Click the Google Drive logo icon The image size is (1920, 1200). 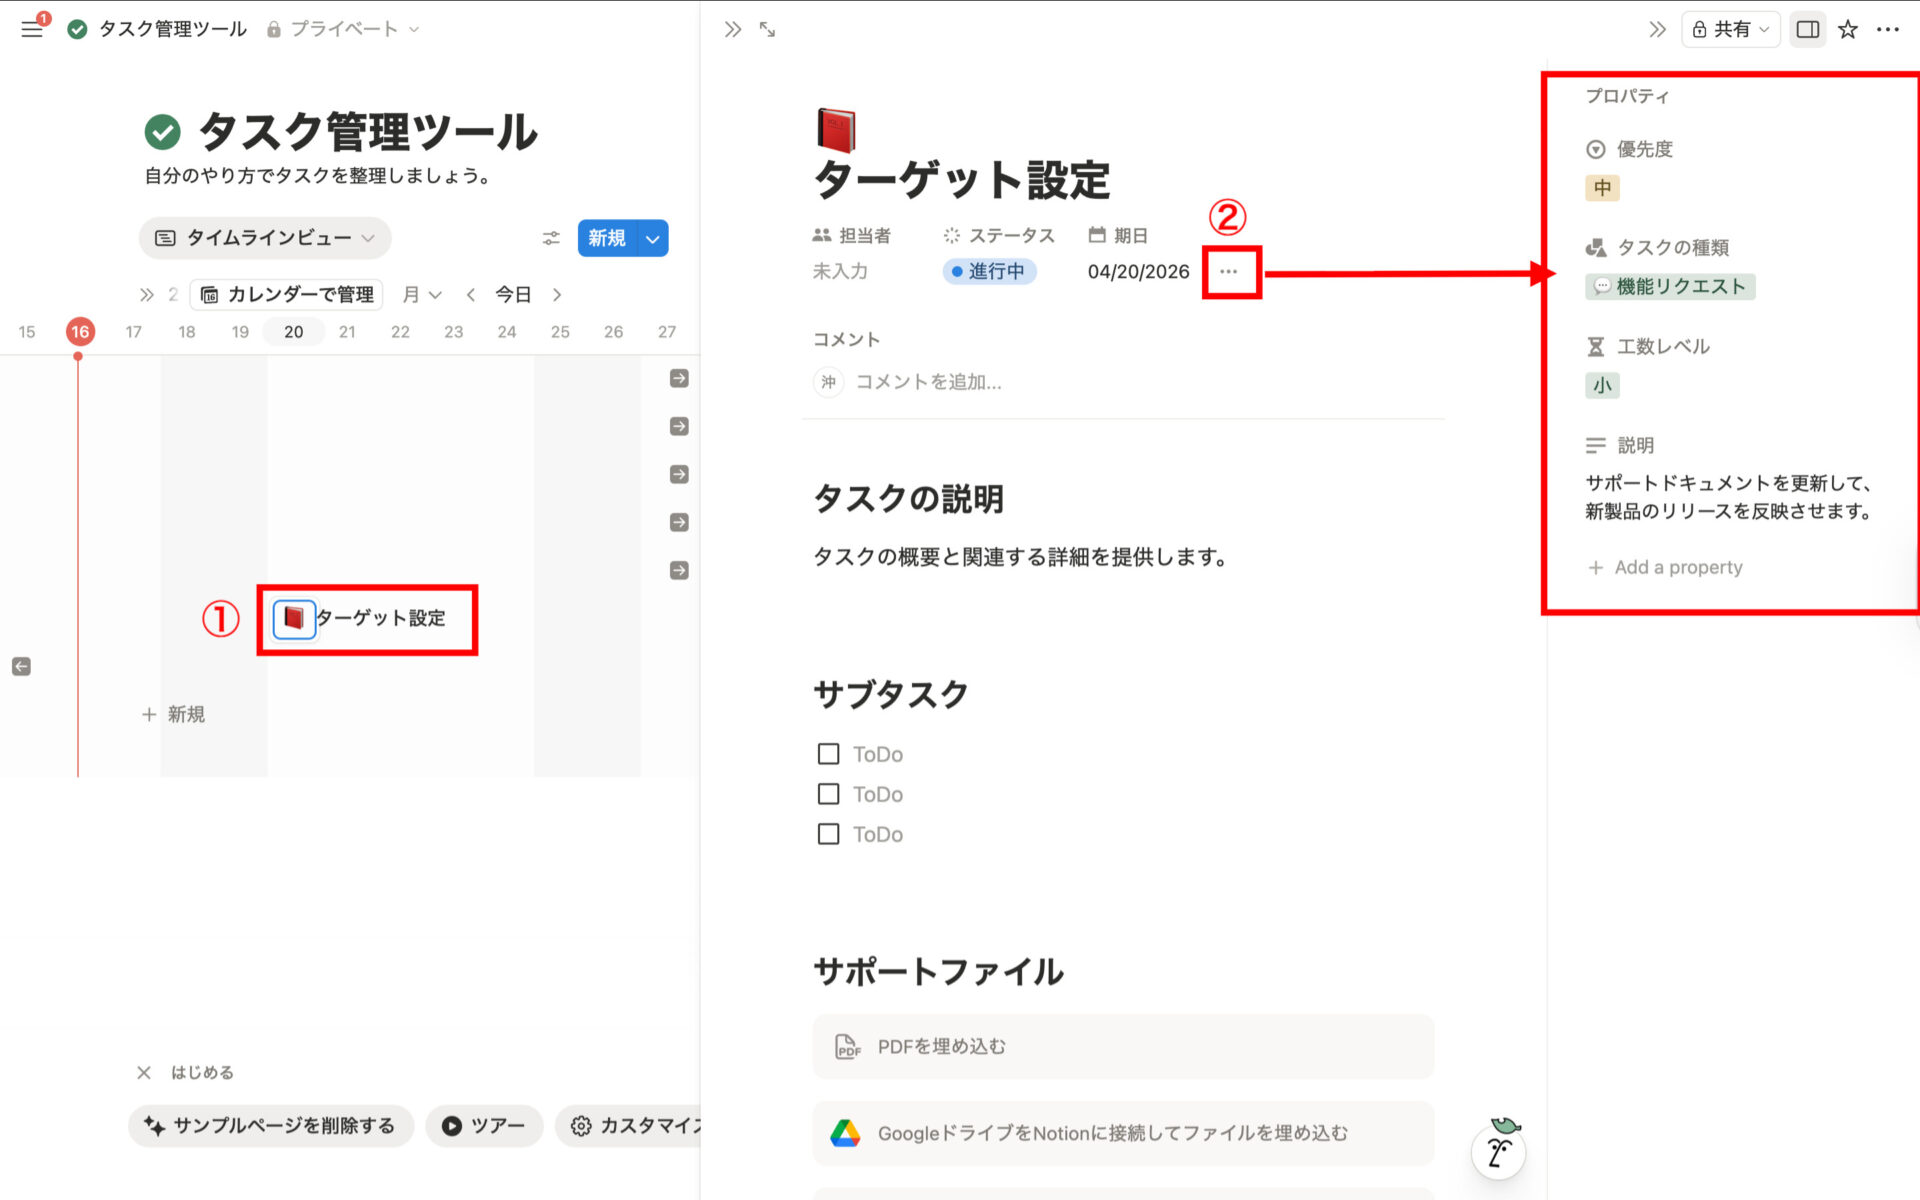[845, 1133]
